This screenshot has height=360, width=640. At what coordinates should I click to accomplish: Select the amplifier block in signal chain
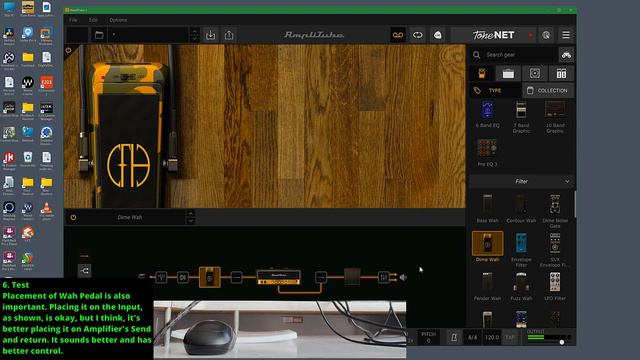click(279, 277)
